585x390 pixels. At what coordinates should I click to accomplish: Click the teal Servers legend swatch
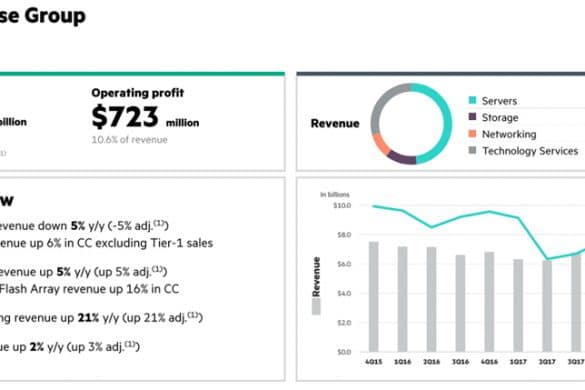472,100
